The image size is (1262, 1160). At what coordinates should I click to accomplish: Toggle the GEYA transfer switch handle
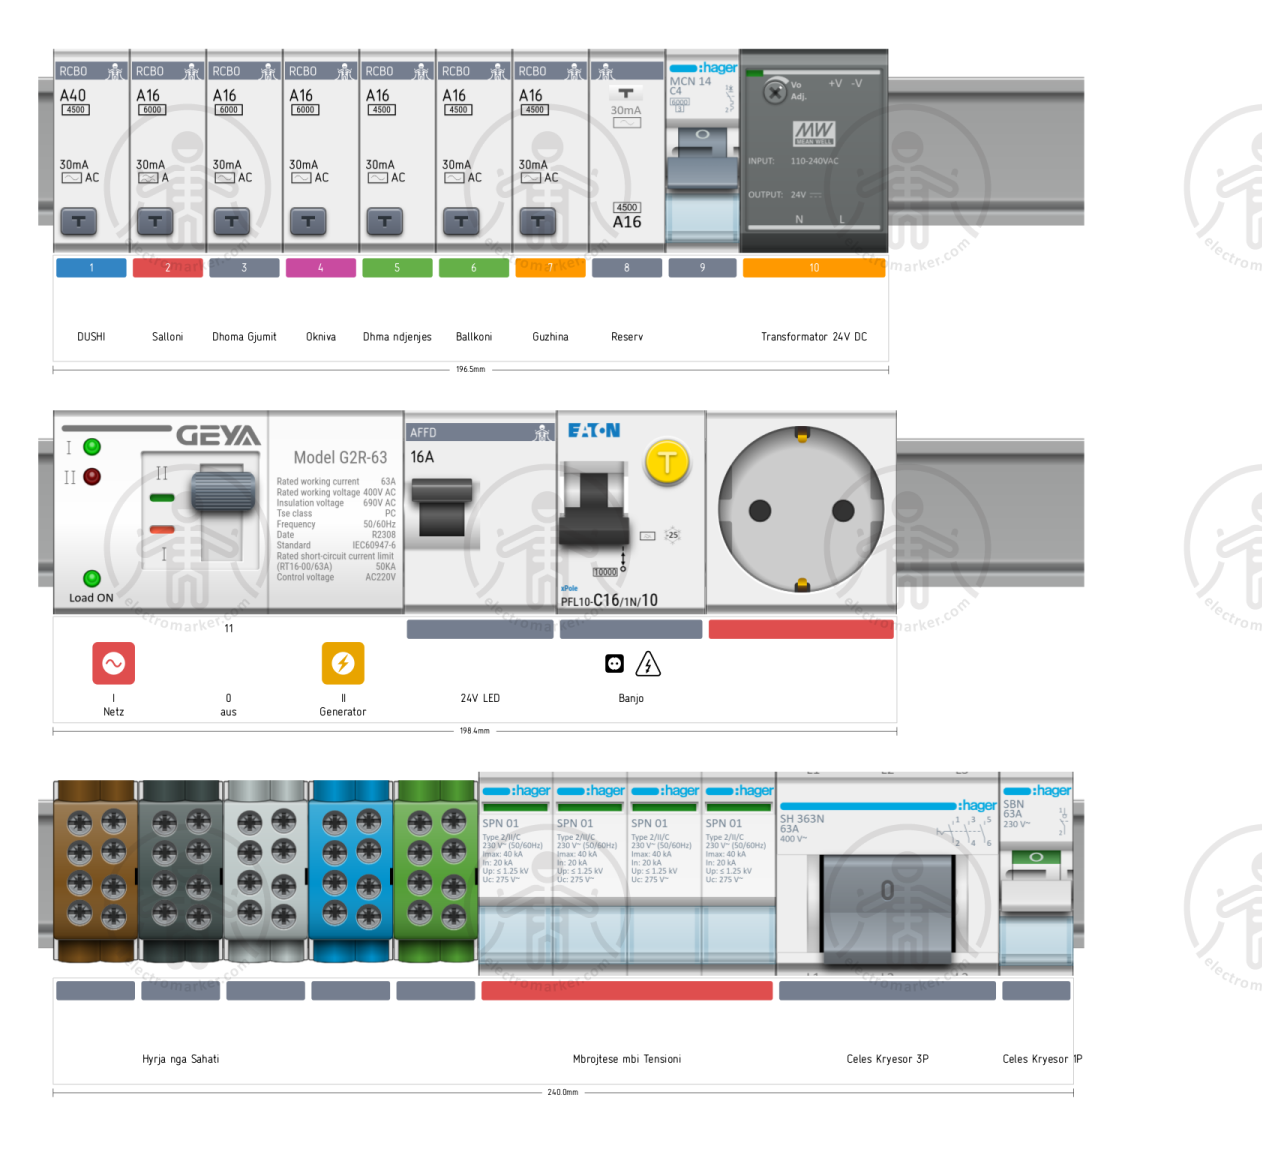[223, 490]
